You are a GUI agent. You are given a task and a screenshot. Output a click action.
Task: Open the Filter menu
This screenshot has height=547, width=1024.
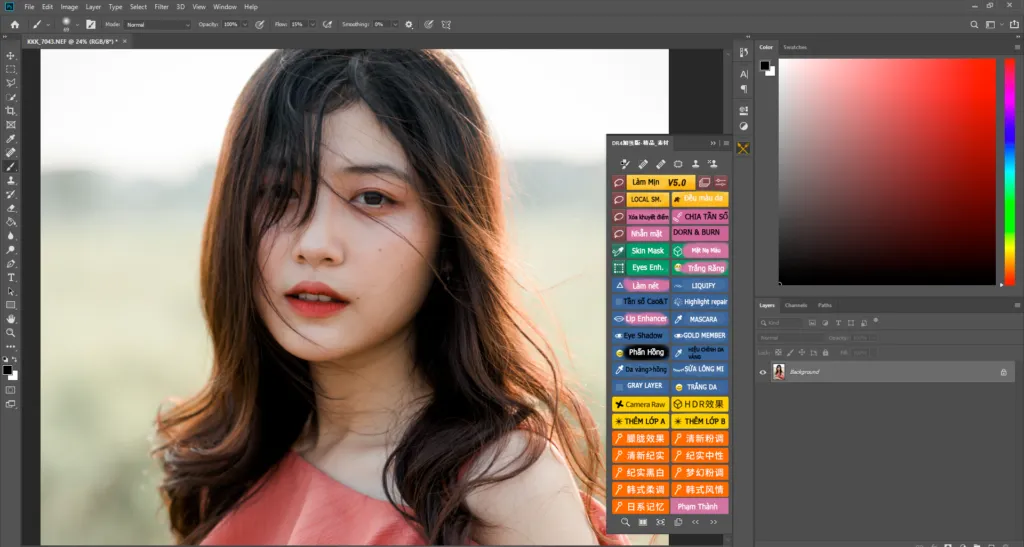[x=161, y=7]
